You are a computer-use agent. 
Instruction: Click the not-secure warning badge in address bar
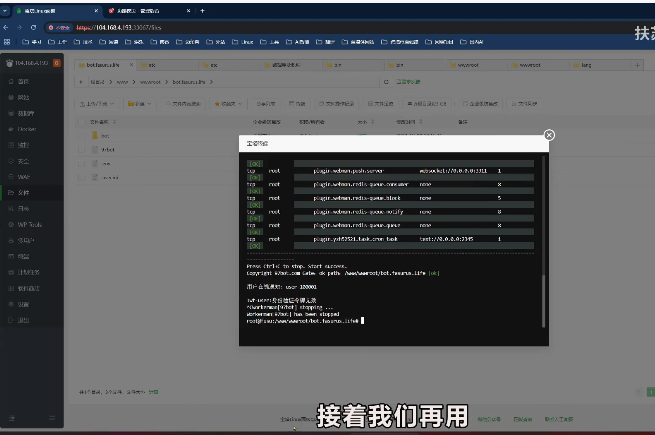tap(59, 28)
